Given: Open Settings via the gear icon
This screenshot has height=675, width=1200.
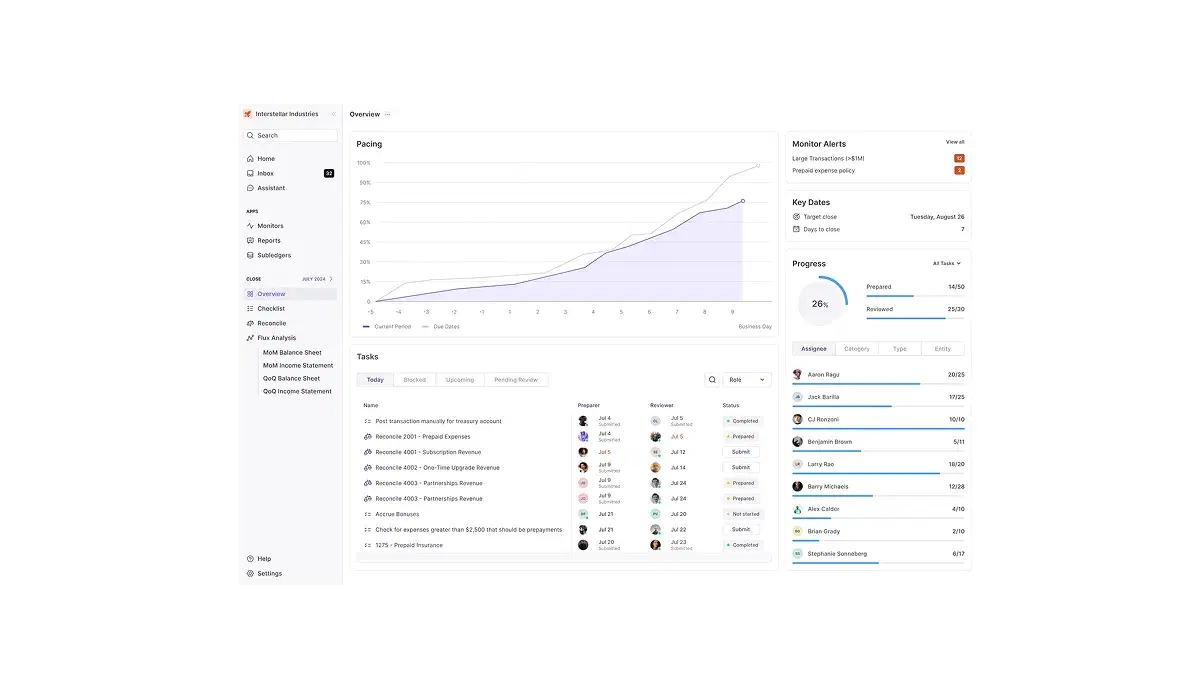Looking at the screenshot, I should [250, 574].
